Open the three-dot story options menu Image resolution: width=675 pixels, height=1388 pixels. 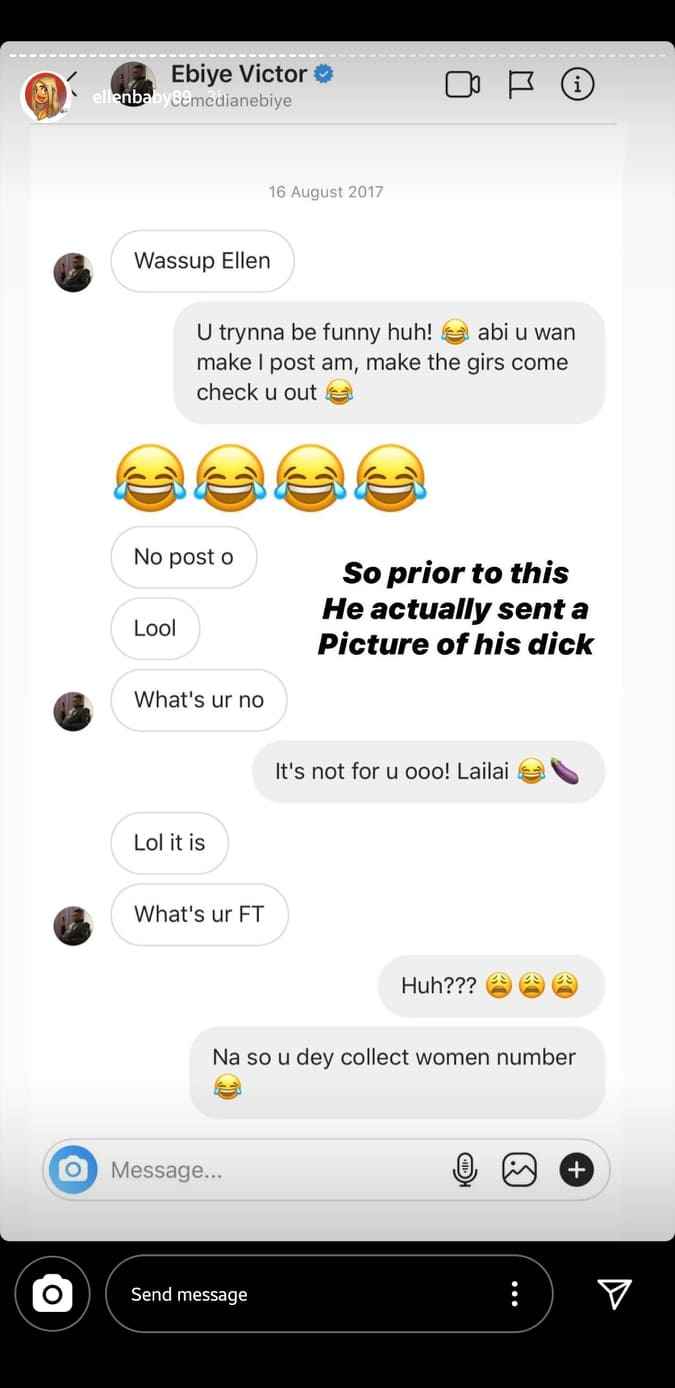tap(514, 1294)
